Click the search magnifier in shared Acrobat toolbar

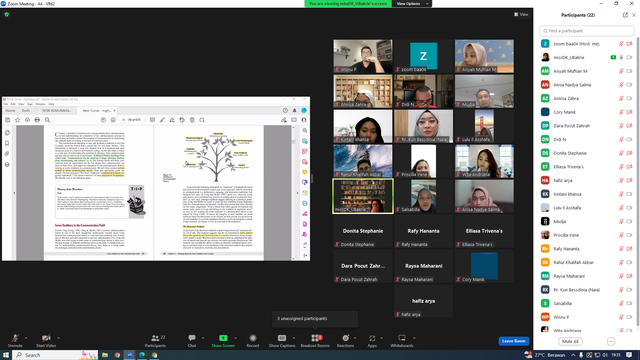pos(47,120)
